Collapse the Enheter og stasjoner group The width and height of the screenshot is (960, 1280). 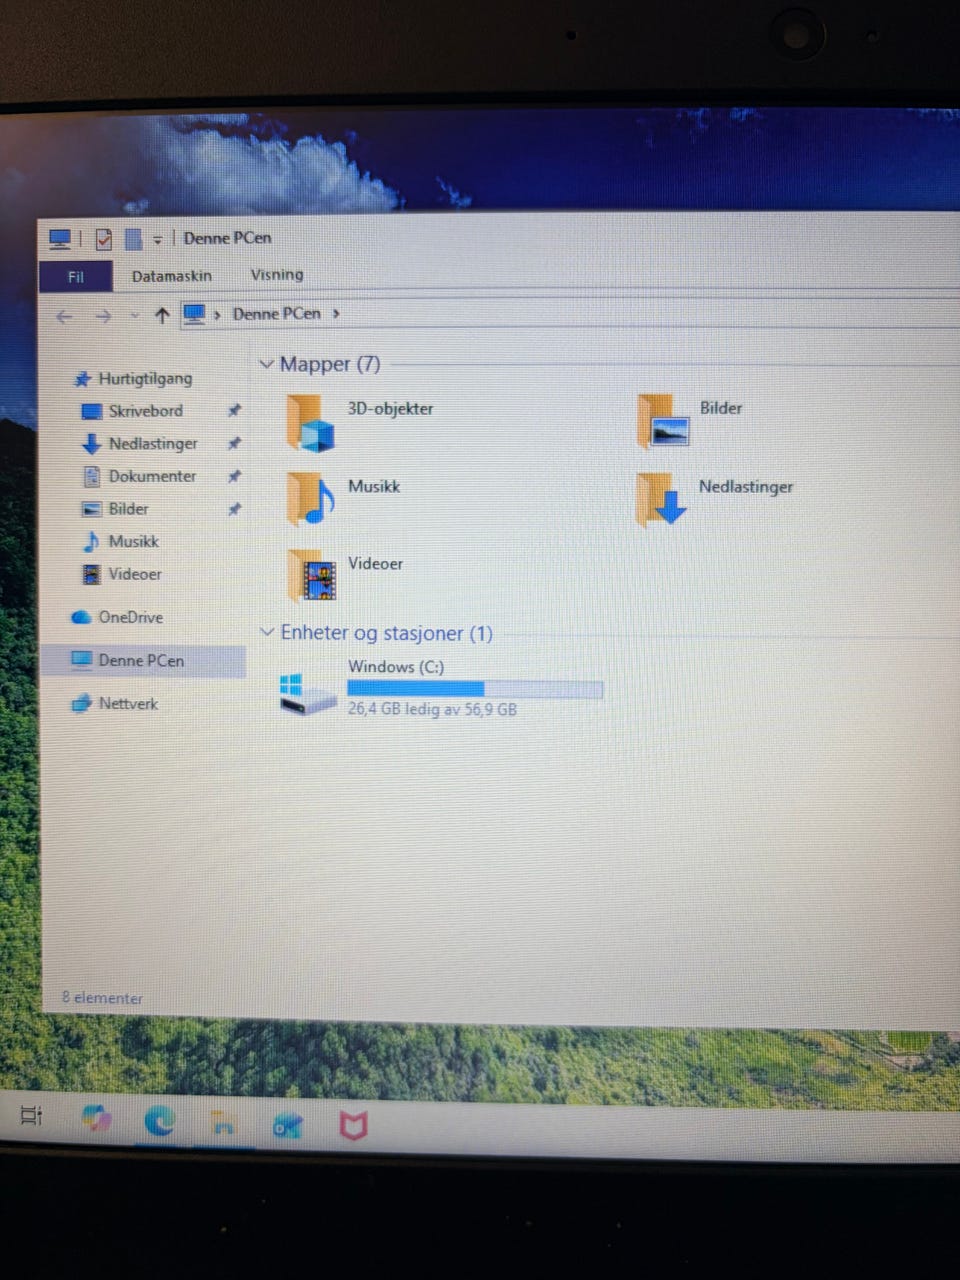coord(266,632)
